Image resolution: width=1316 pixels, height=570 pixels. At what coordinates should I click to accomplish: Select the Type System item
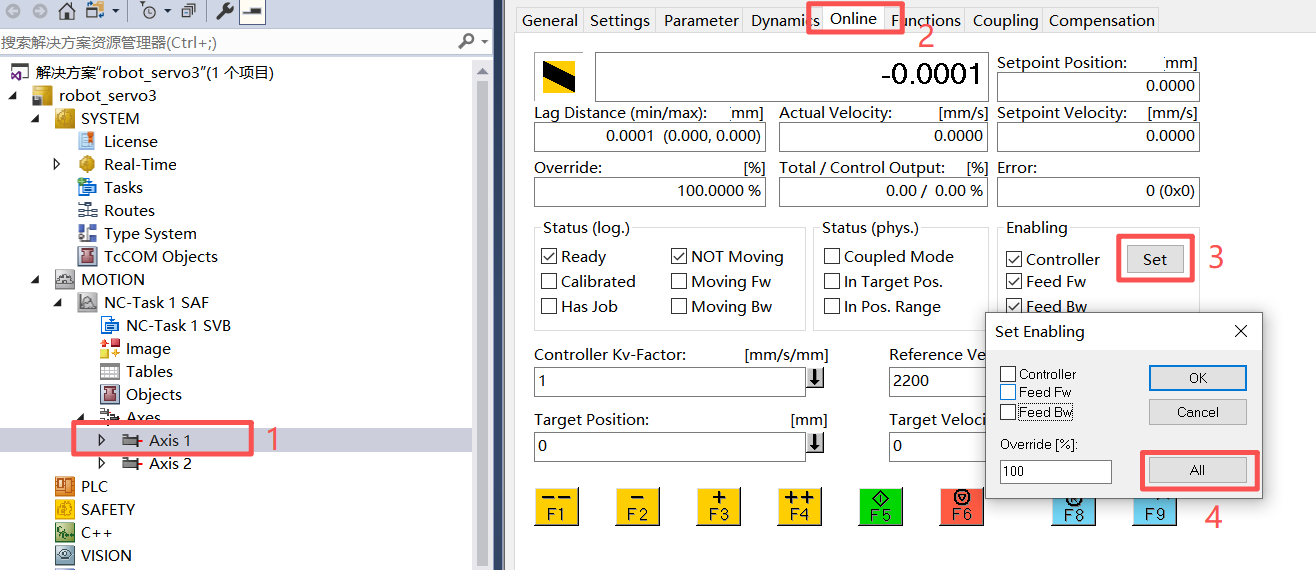coord(150,234)
